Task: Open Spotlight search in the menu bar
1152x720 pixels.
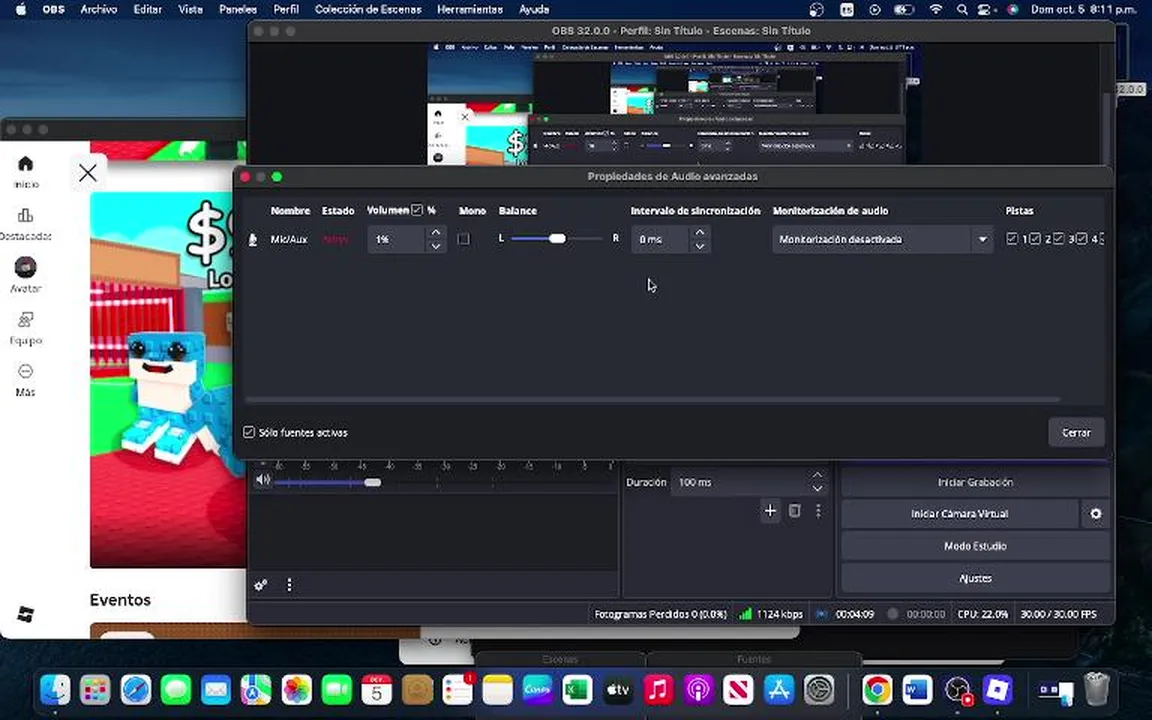Action: coord(962,10)
